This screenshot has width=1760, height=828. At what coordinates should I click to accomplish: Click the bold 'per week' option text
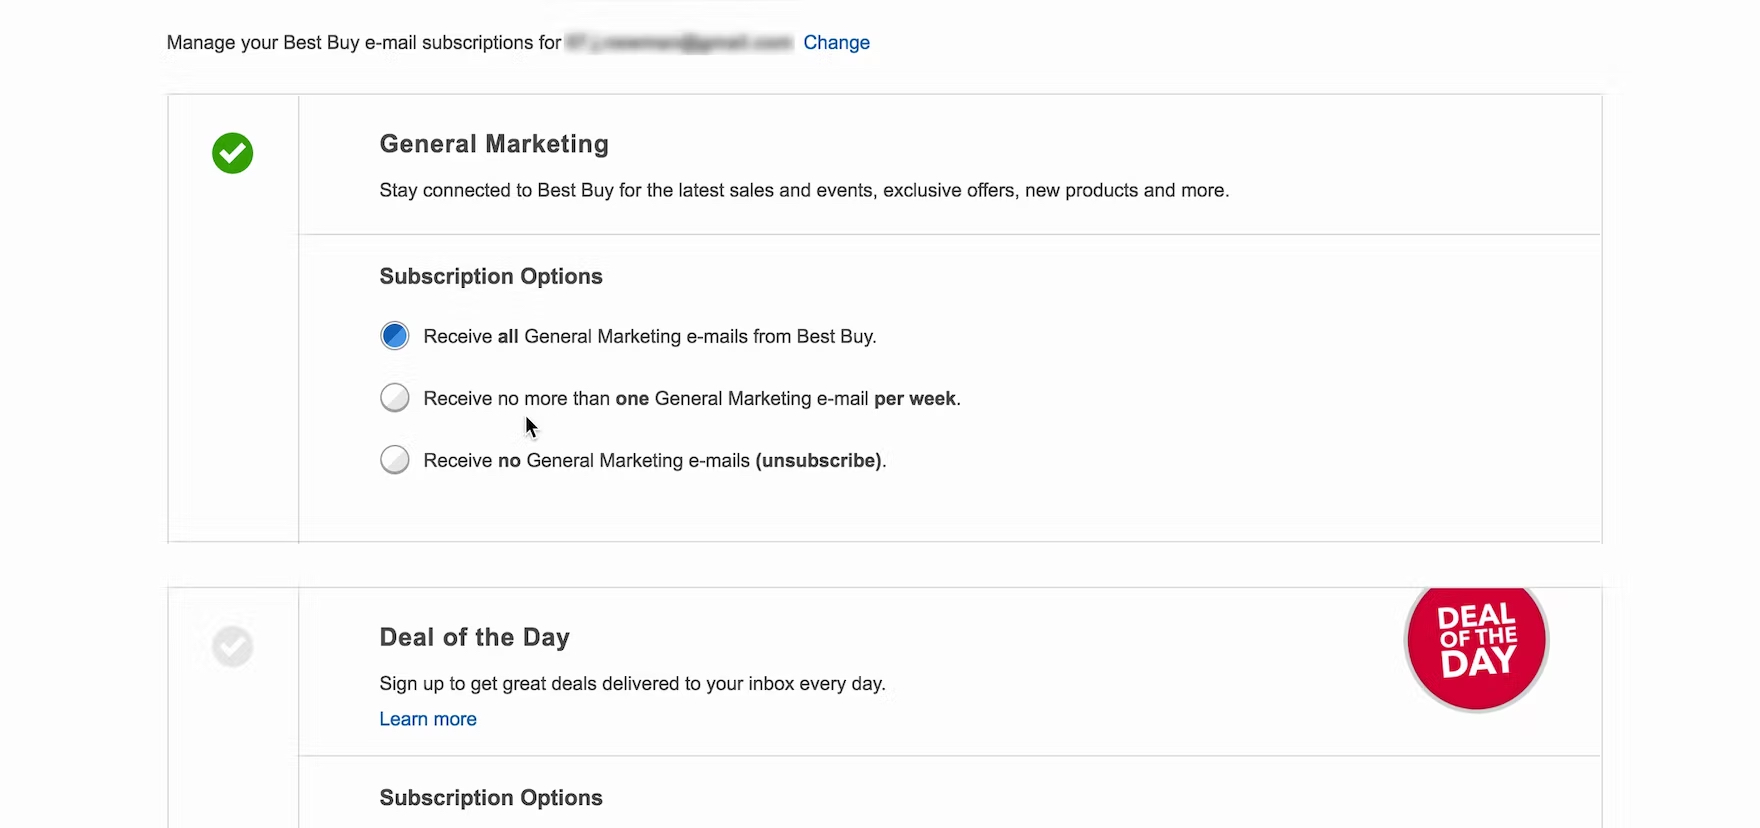click(x=915, y=399)
